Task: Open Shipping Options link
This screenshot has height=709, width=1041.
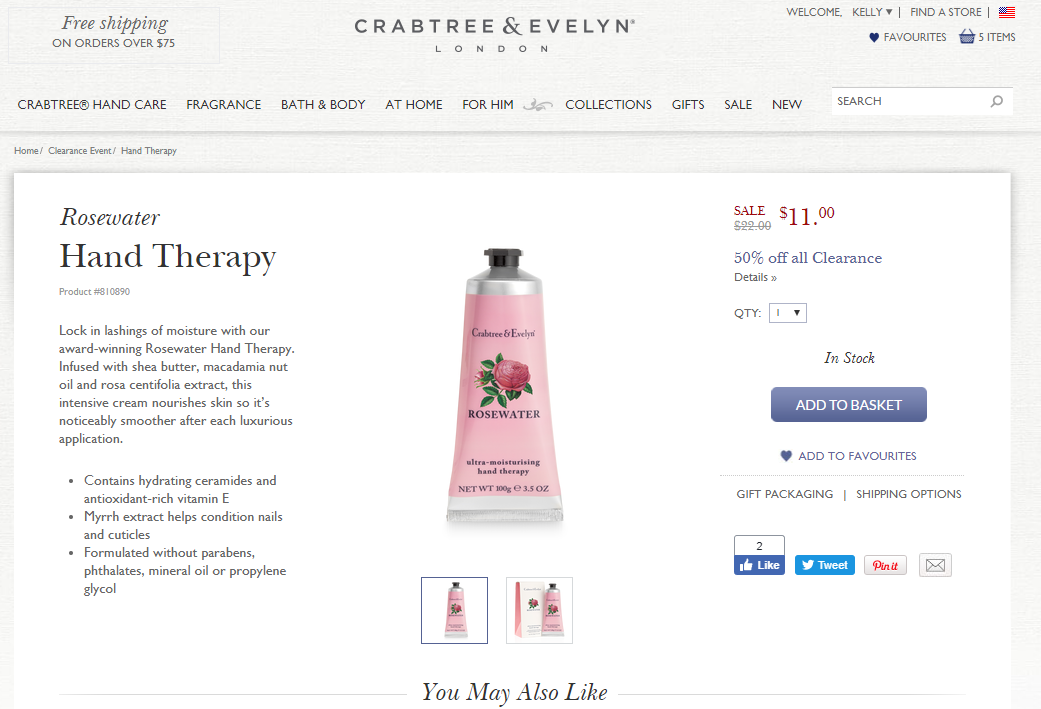Action: (x=908, y=494)
